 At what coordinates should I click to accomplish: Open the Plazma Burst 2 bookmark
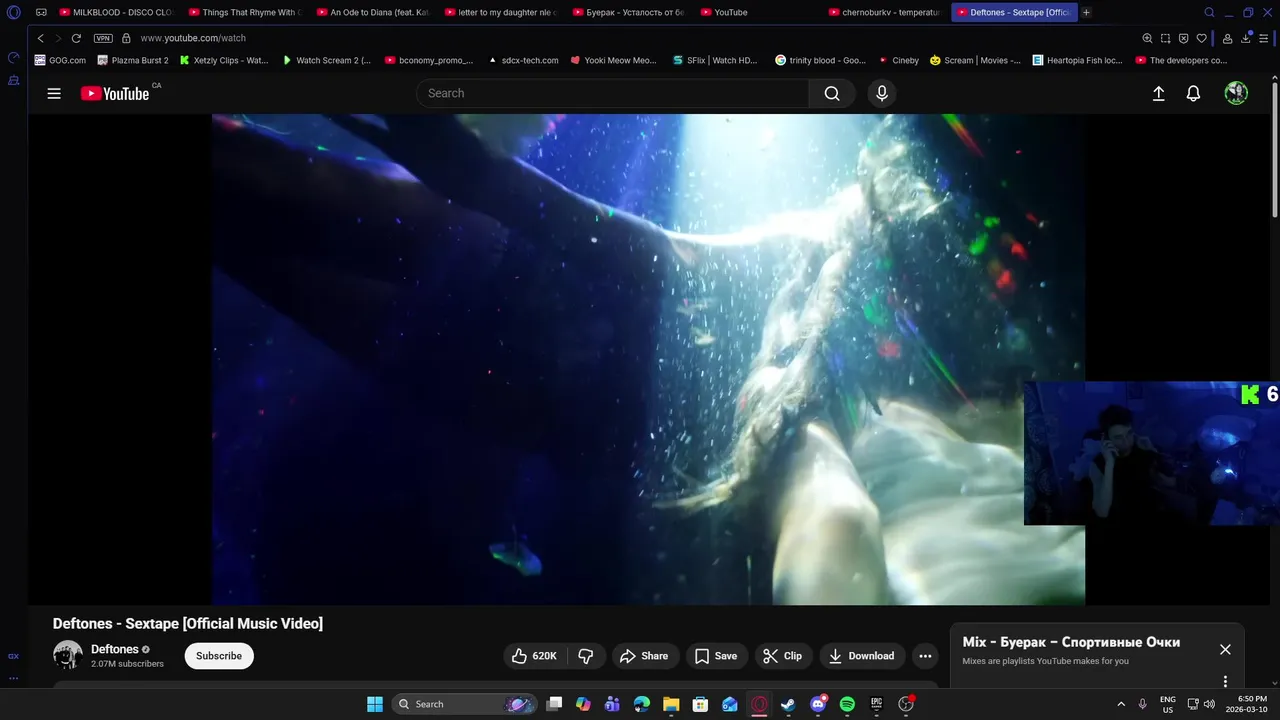tap(133, 60)
